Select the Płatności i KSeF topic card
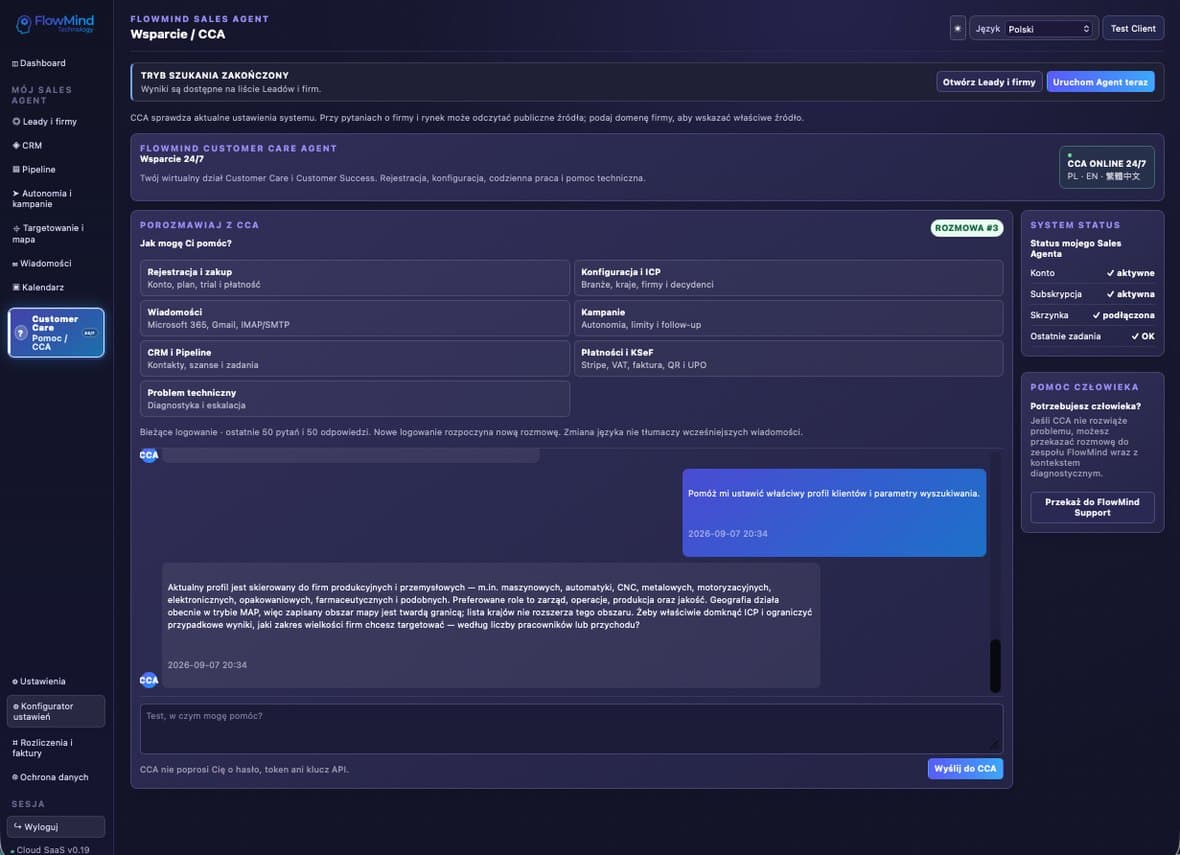 tap(788, 359)
